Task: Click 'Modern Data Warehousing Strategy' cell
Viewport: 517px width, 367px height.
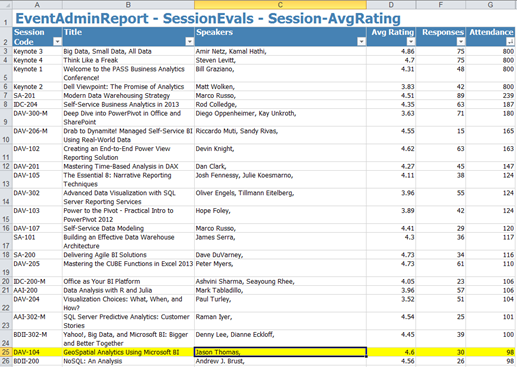Action: click(x=128, y=96)
